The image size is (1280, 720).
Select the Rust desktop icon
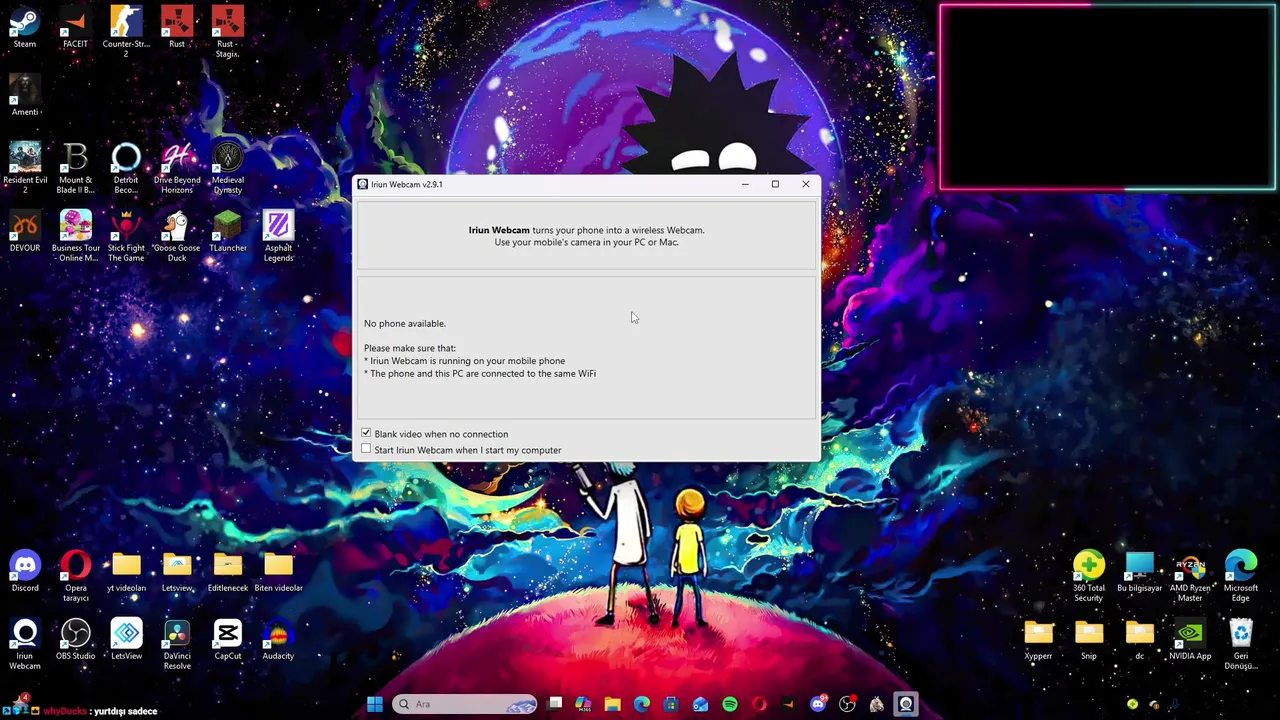(177, 28)
